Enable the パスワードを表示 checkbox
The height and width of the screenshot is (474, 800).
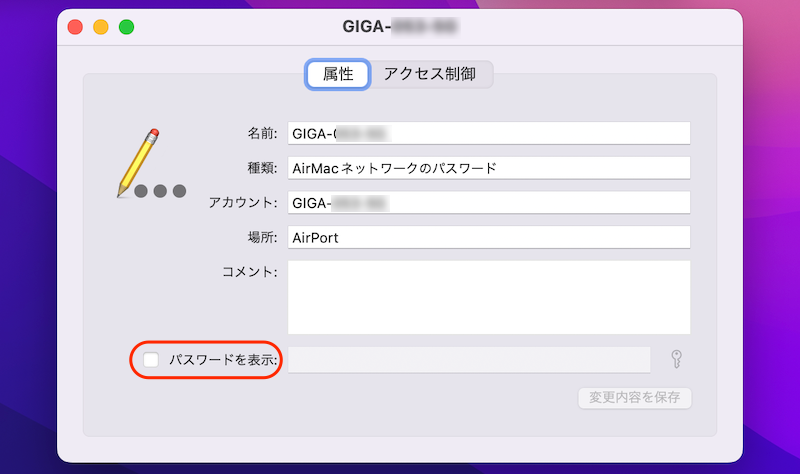(151, 360)
